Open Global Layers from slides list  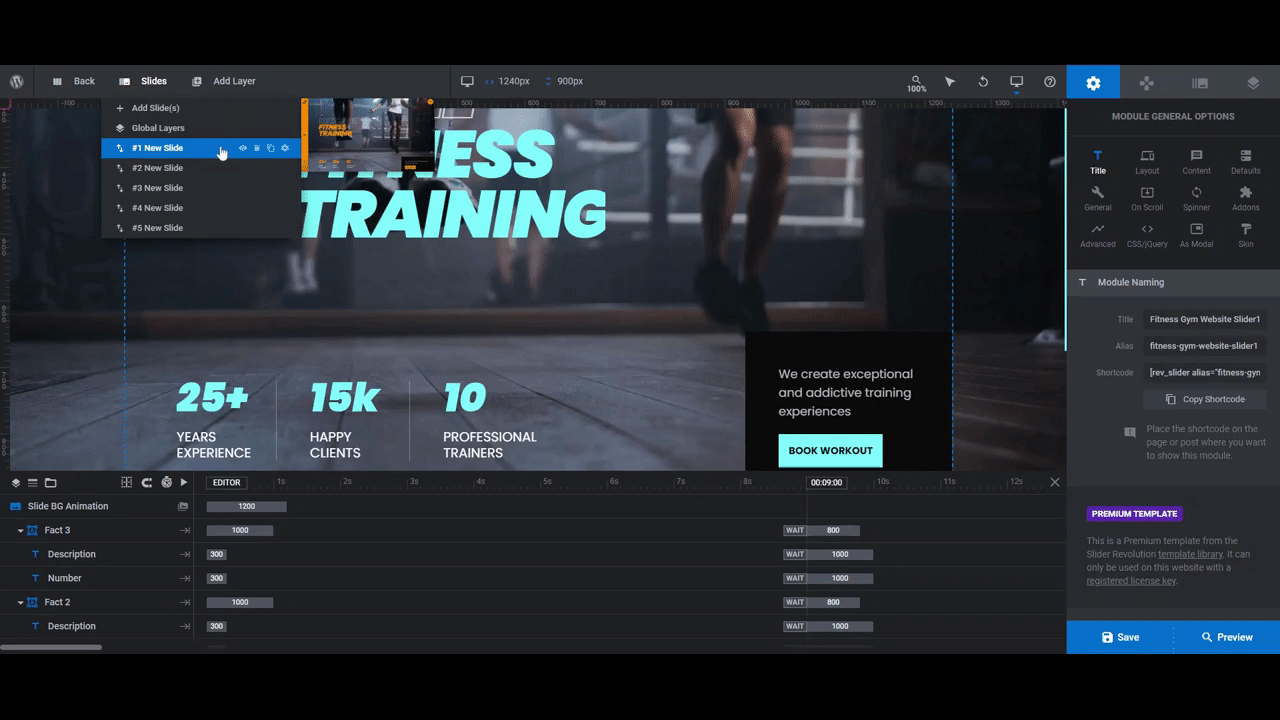pyautogui.click(x=200, y=128)
